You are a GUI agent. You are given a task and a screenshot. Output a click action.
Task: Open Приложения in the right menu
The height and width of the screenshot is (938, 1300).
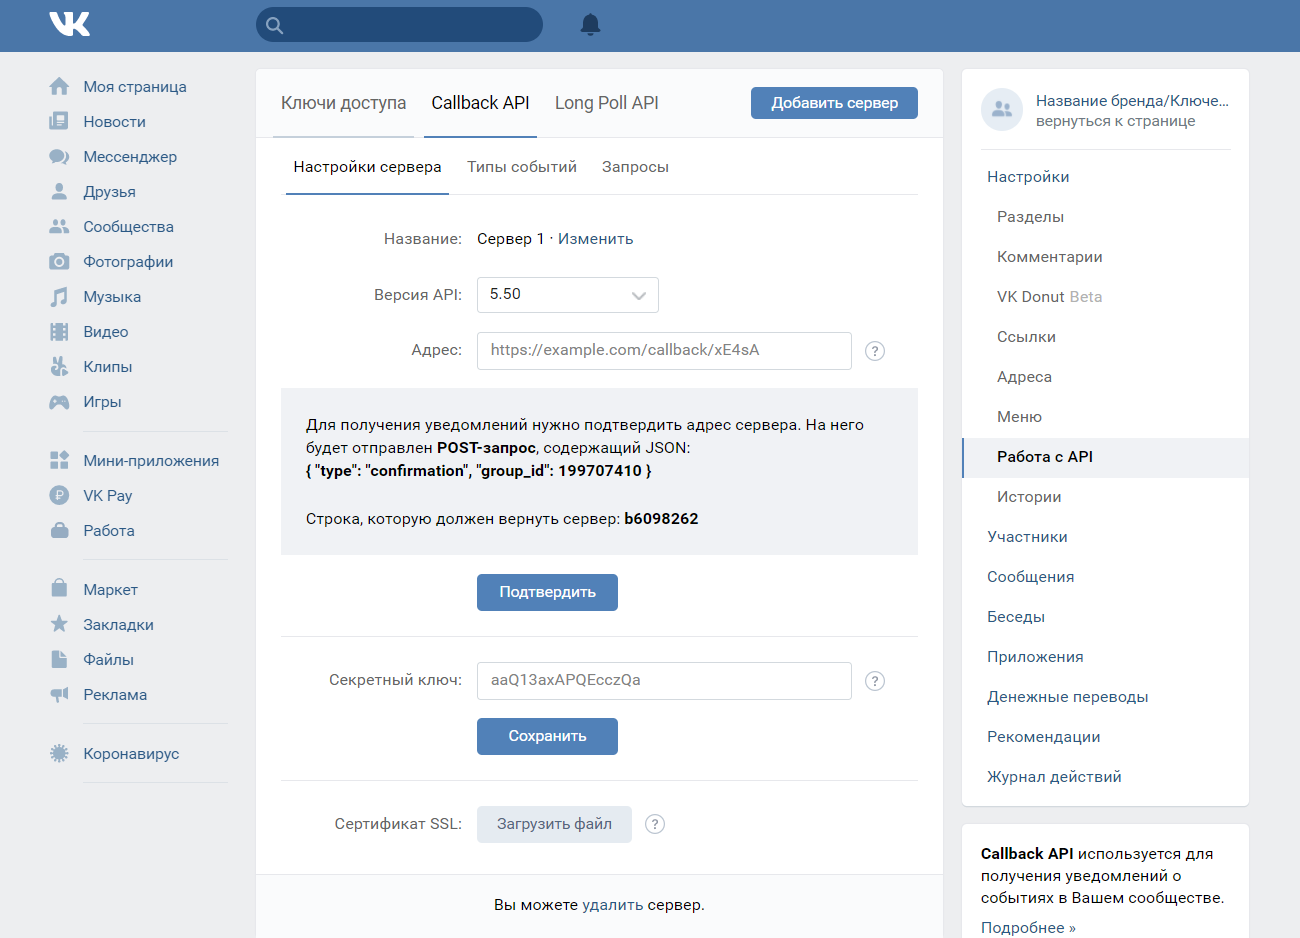(1105, 657)
